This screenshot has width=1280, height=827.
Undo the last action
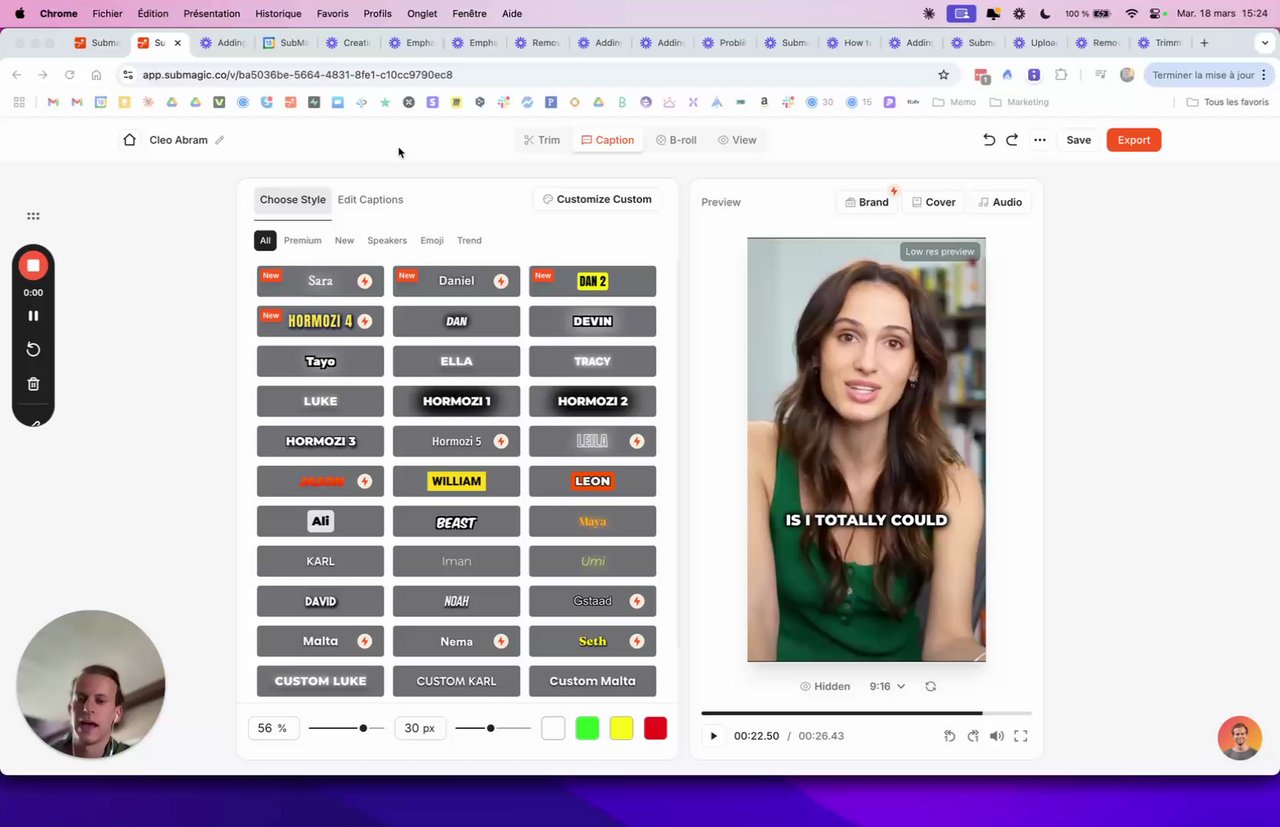pyautogui.click(x=989, y=140)
